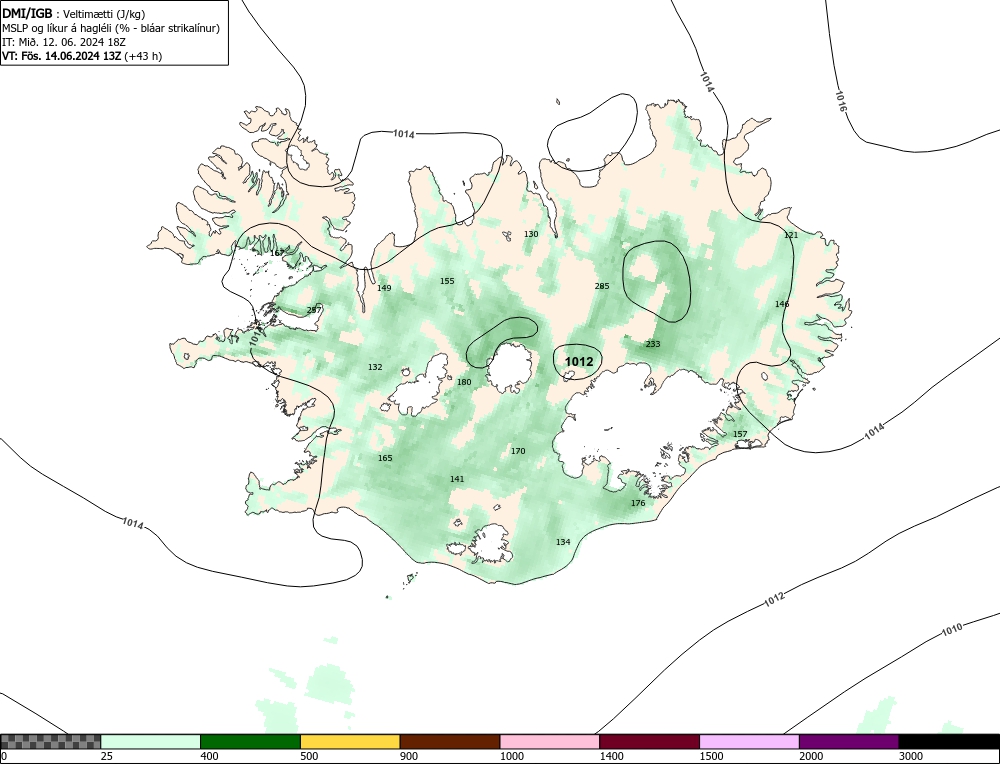The height and width of the screenshot is (764, 1000).
Task: Select the map value 149
Action: tap(384, 288)
